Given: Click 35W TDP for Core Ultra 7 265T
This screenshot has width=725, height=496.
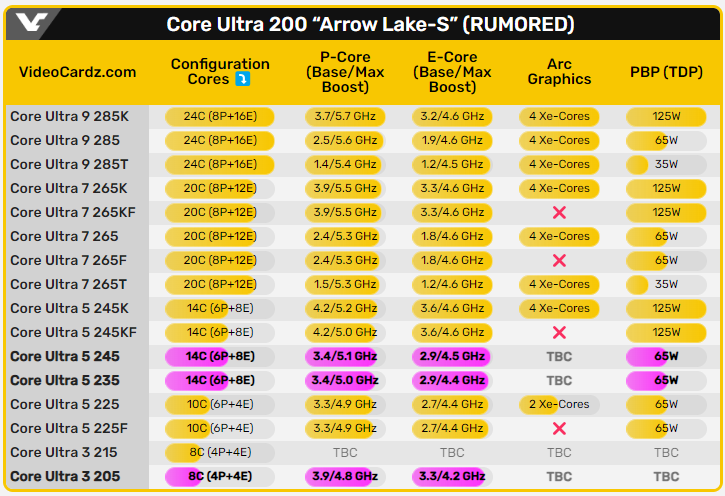Looking at the screenshot, I should [666, 284].
